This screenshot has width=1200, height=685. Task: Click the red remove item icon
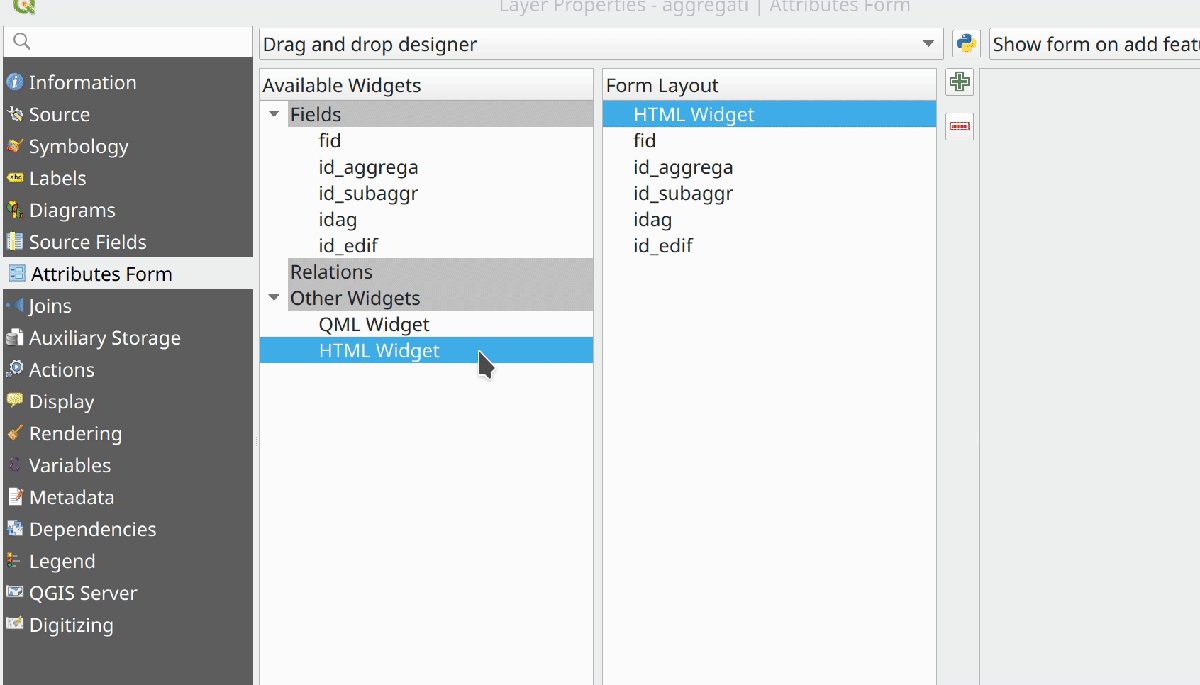click(x=960, y=126)
